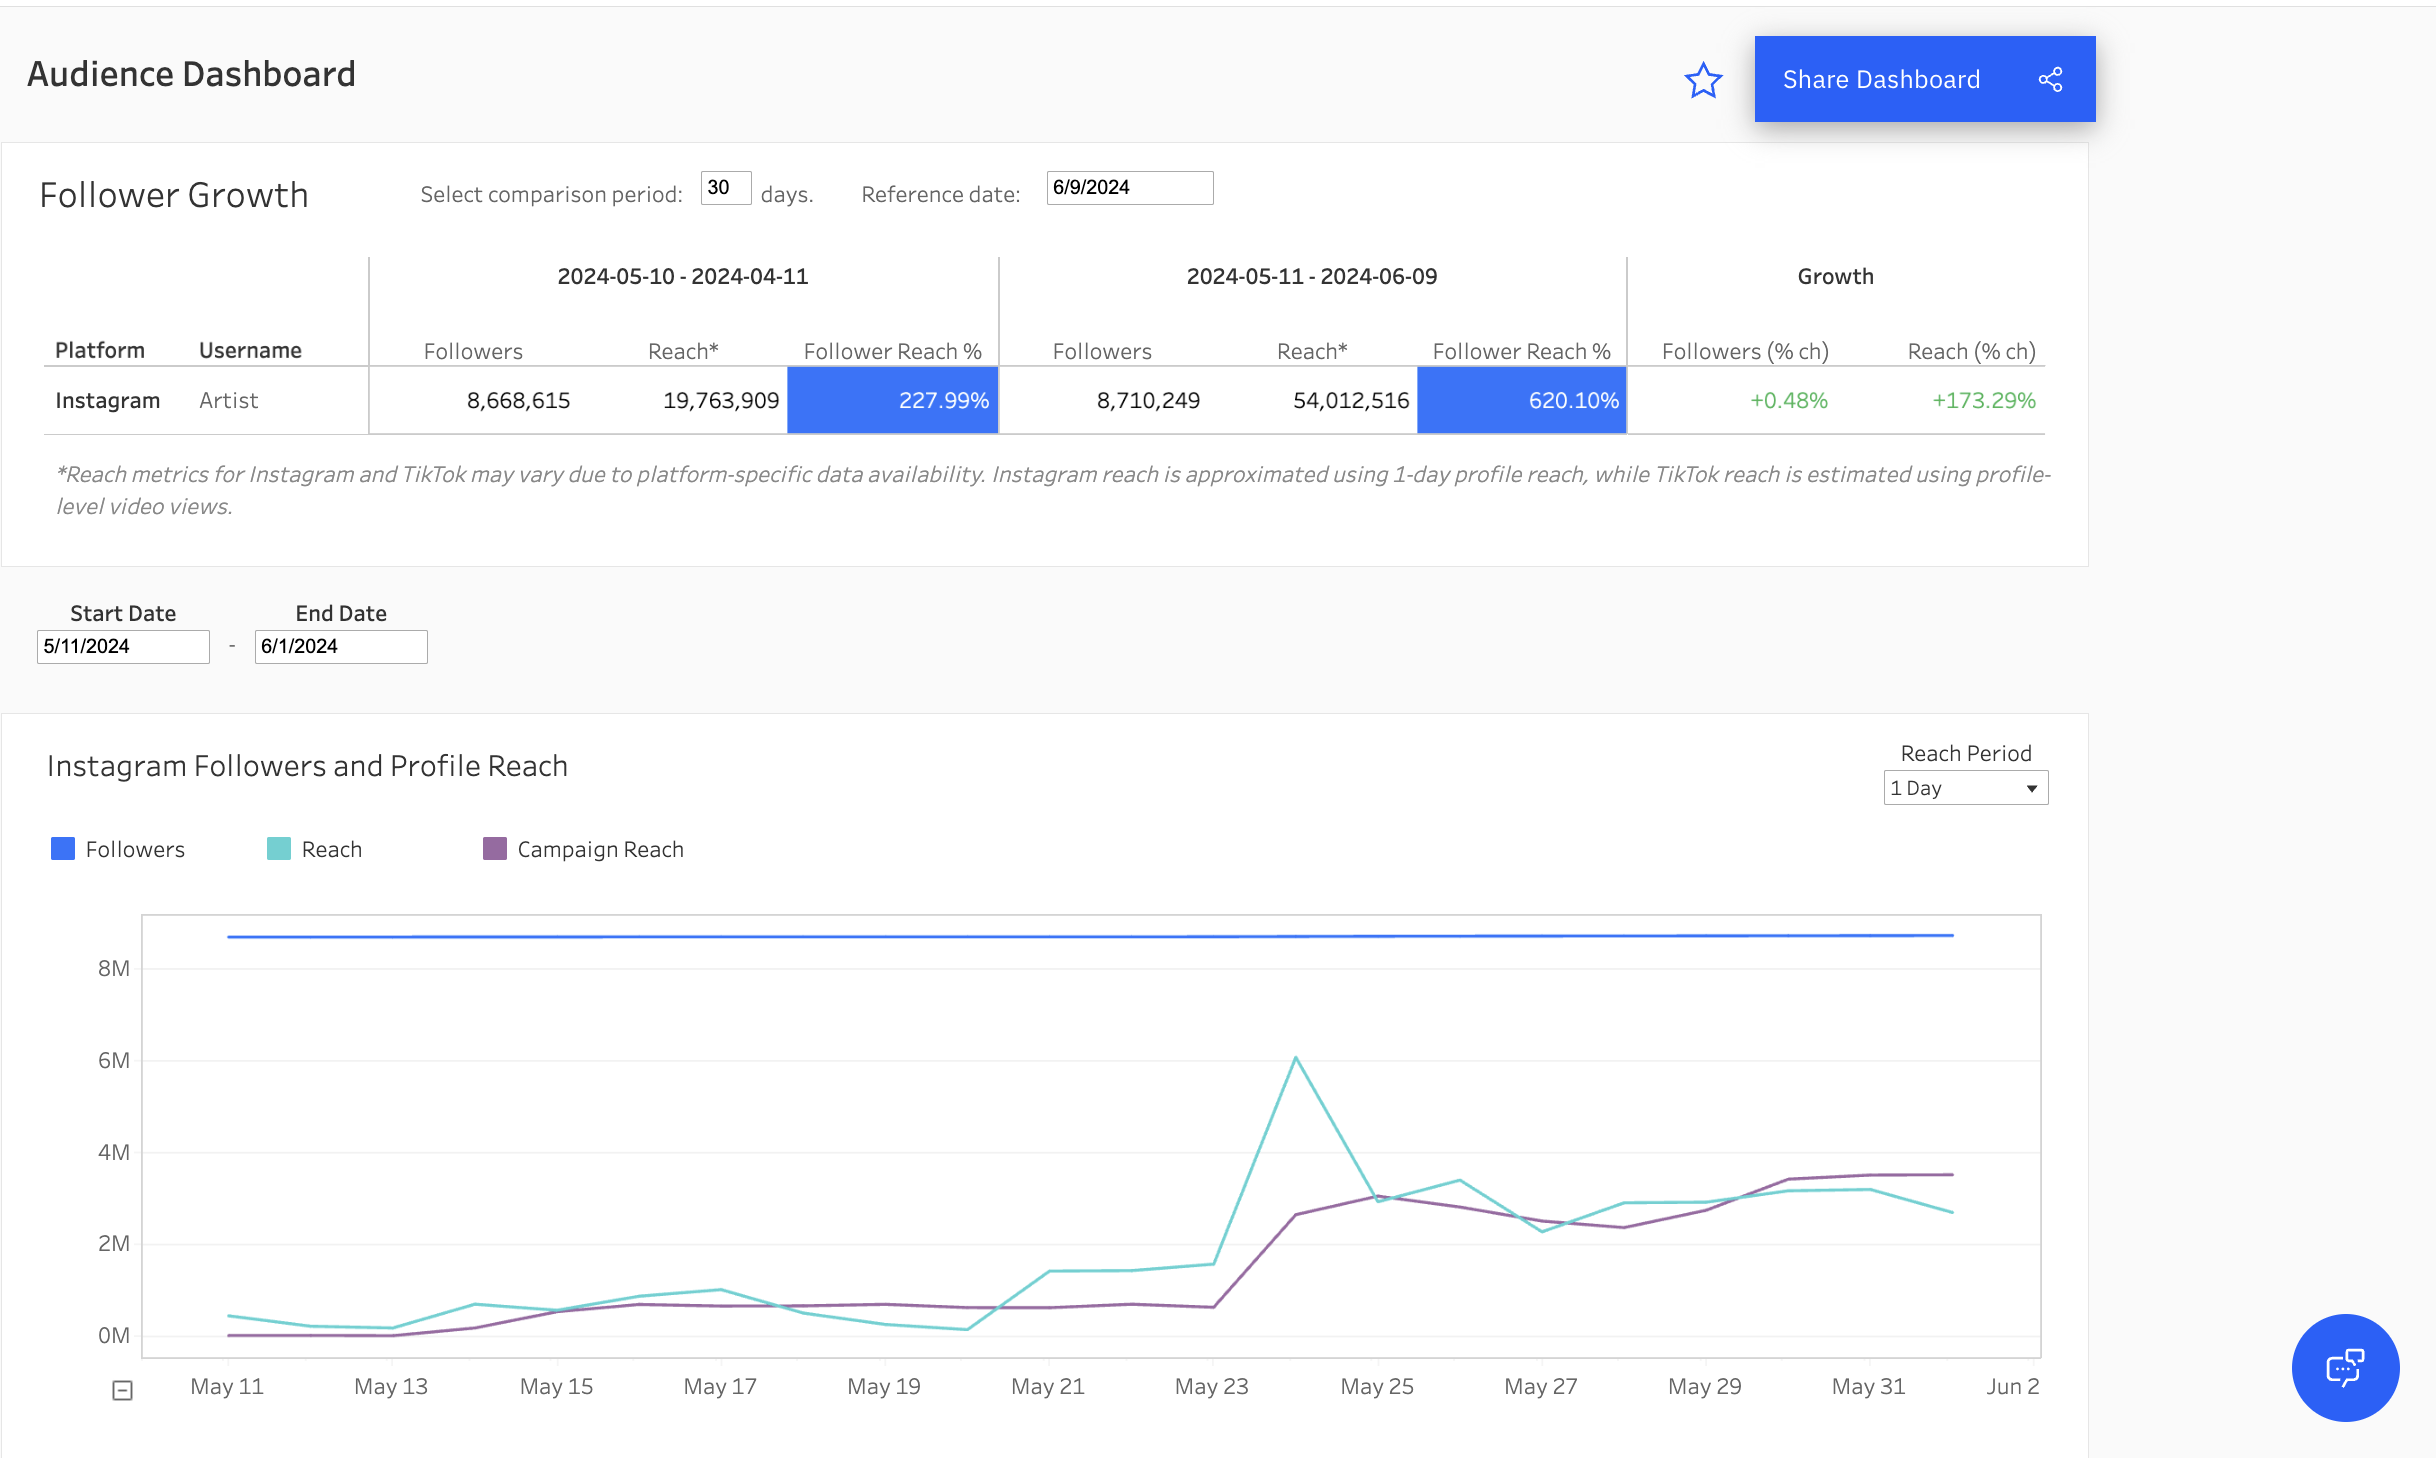Click the favorite star icon
Screen dimensions: 2436x1458
(1703, 80)
